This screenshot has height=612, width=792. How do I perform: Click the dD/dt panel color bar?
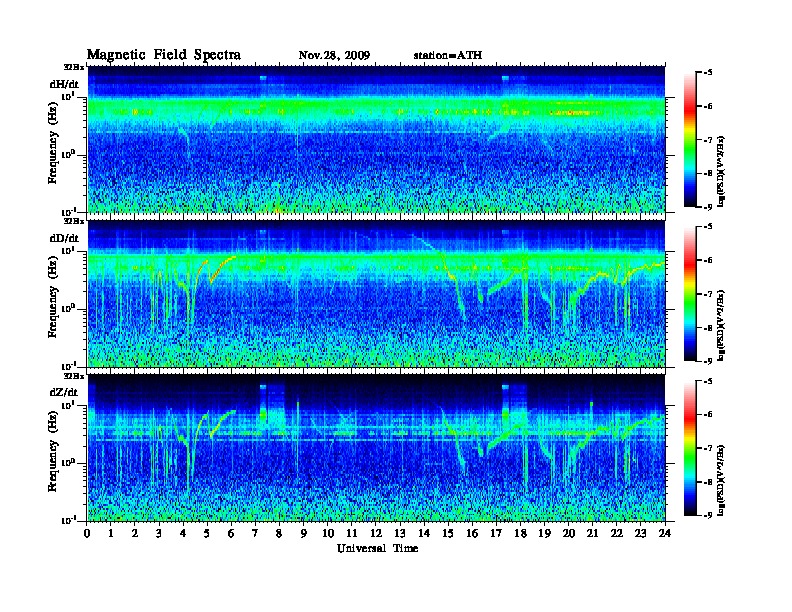pyautogui.click(x=690, y=293)
